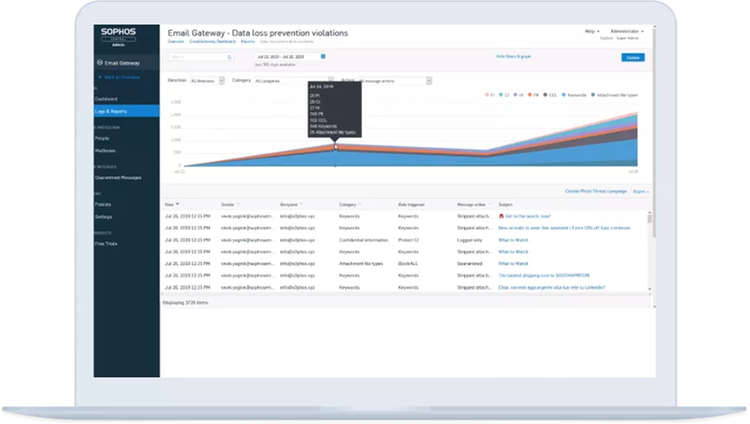Screen dimensions: 750x424
Task: Click the search input field
Action: coord(200,57)
